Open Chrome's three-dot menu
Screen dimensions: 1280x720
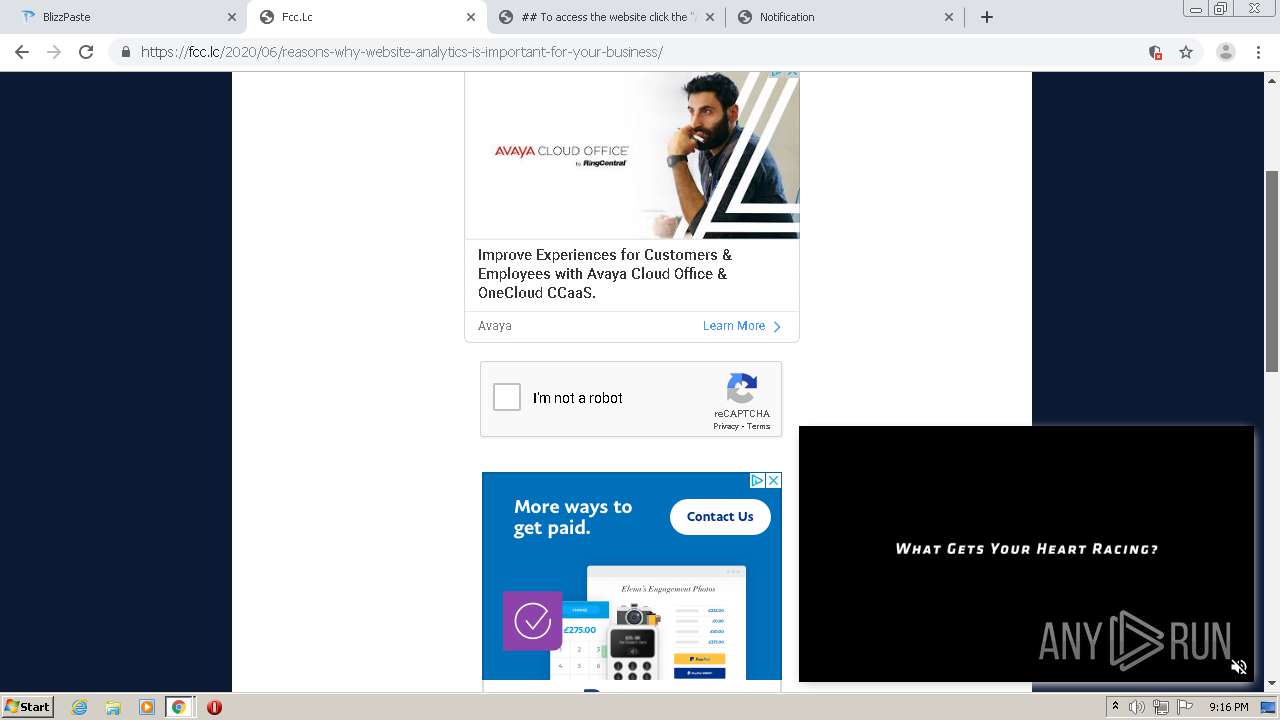[x=1258, y=52]
